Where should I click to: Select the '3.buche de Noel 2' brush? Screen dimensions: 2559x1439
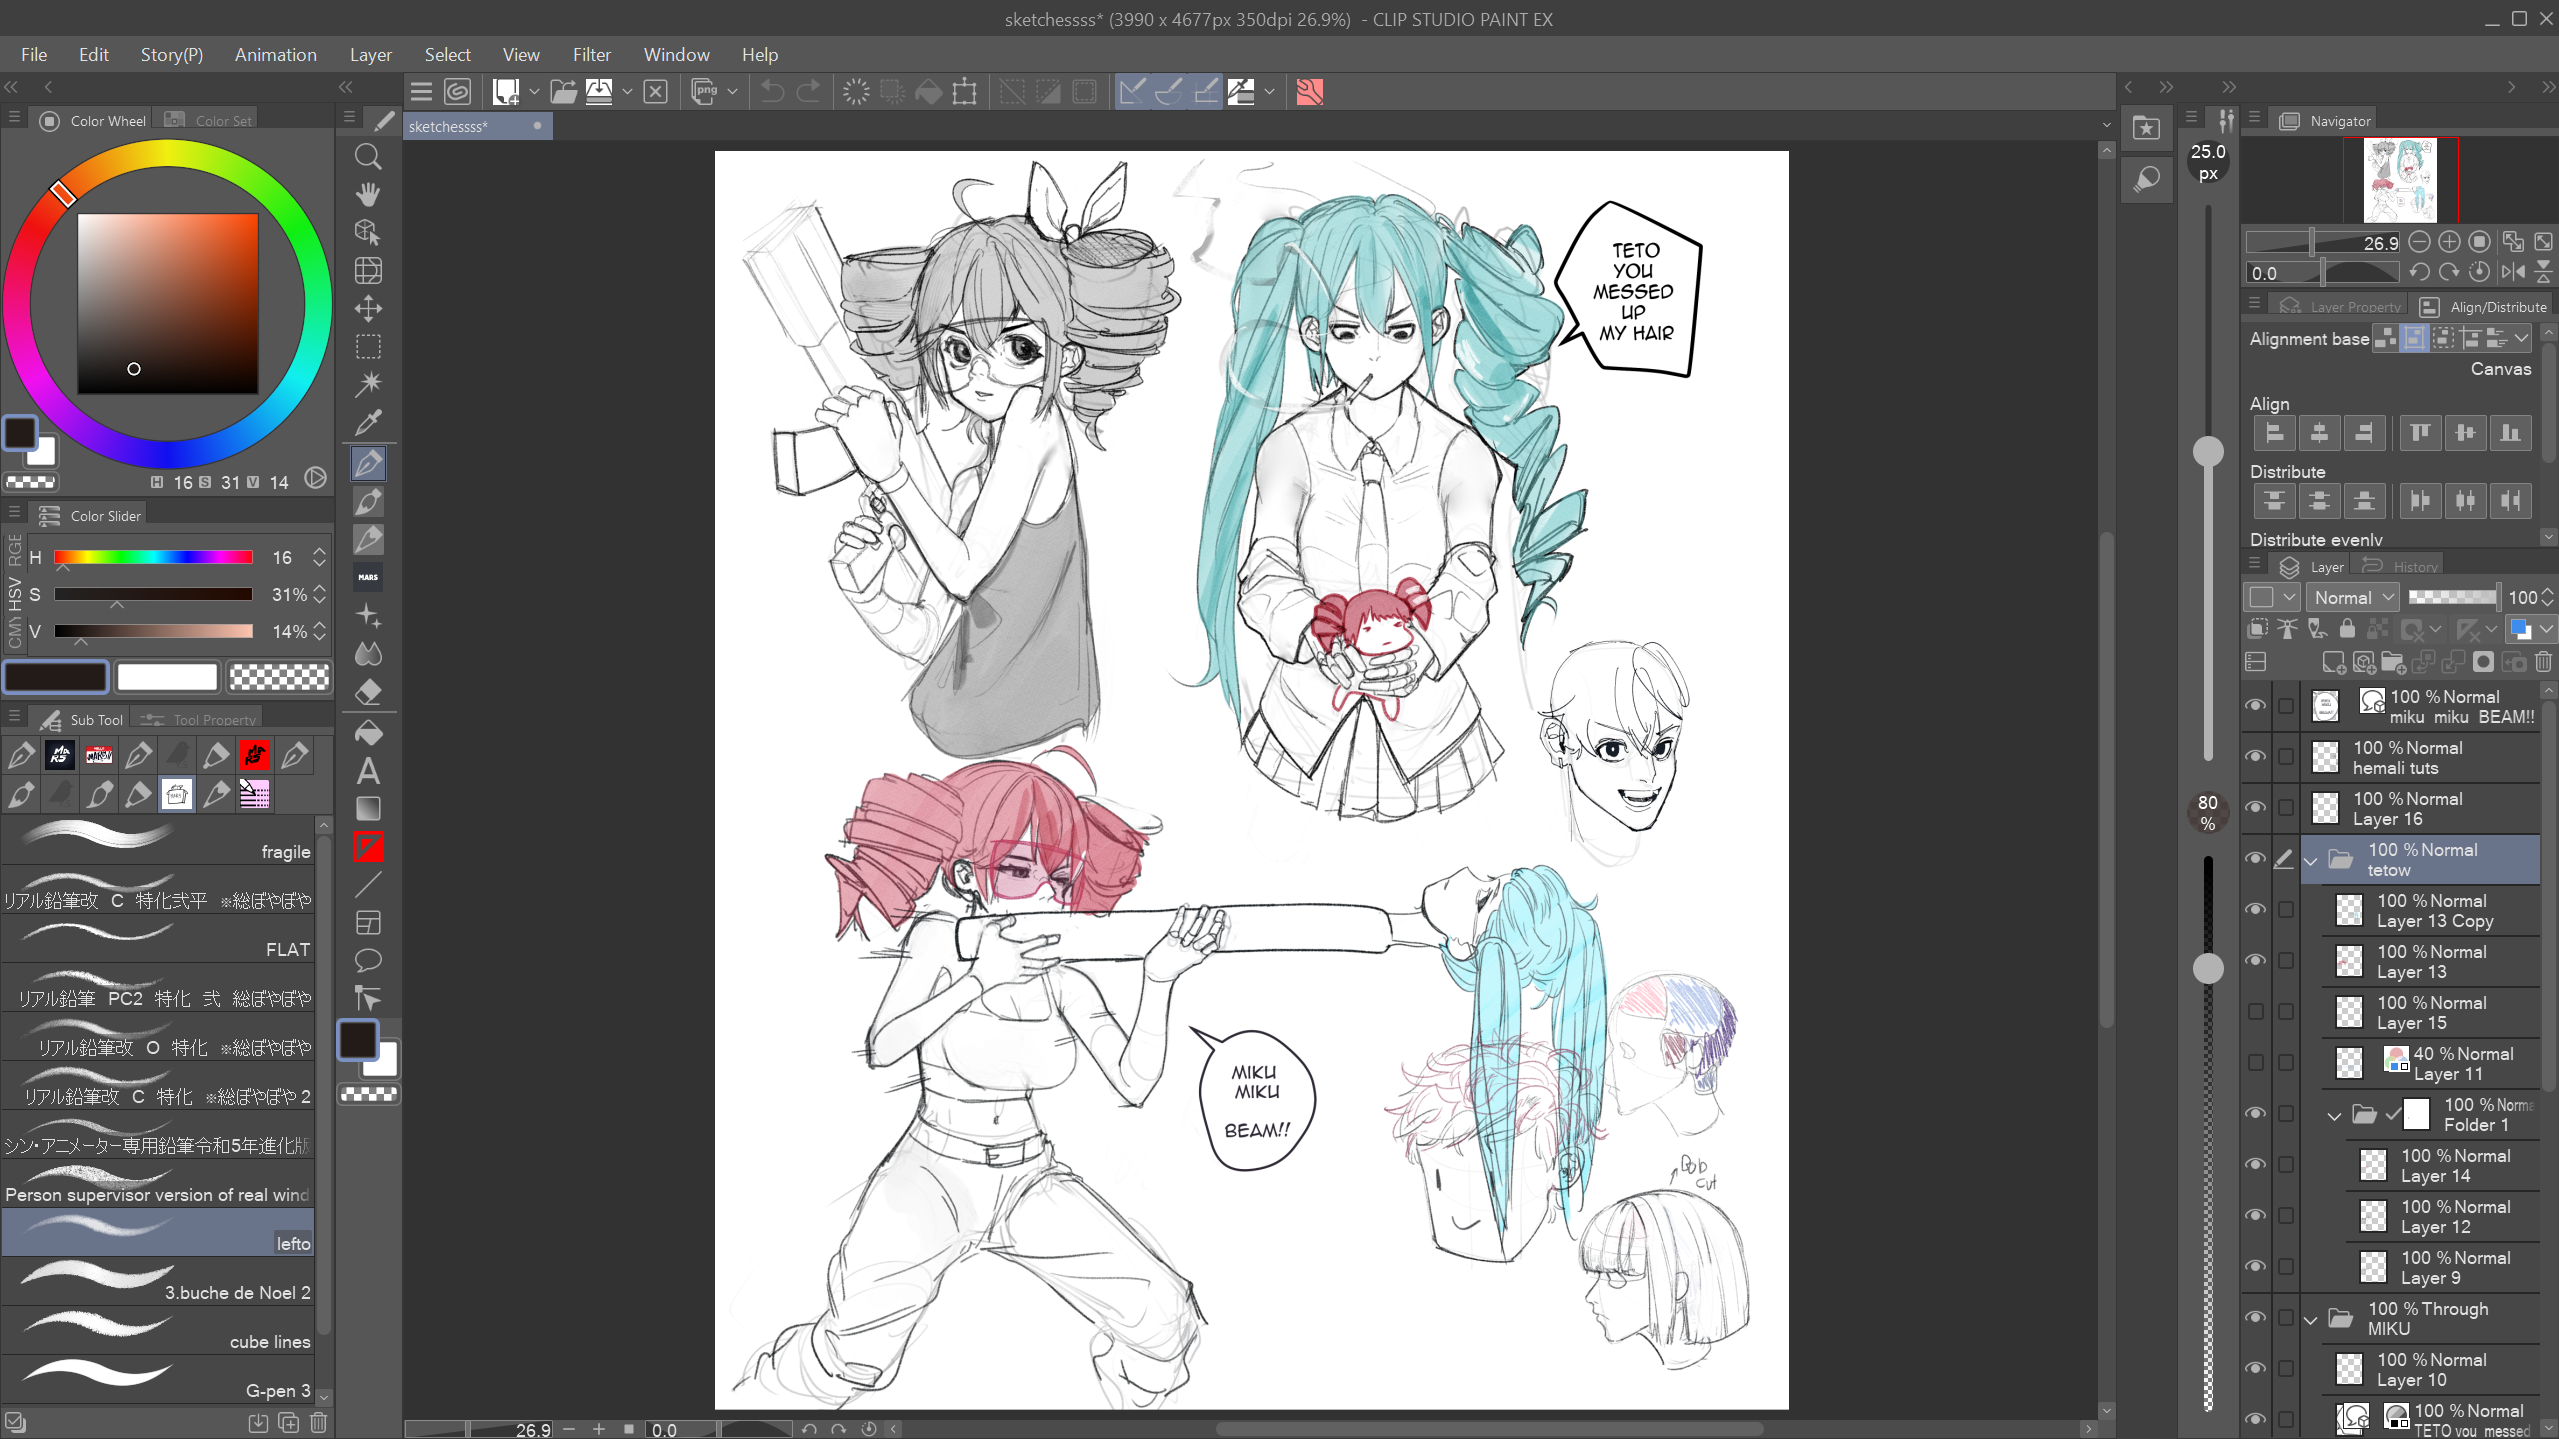158,1282
